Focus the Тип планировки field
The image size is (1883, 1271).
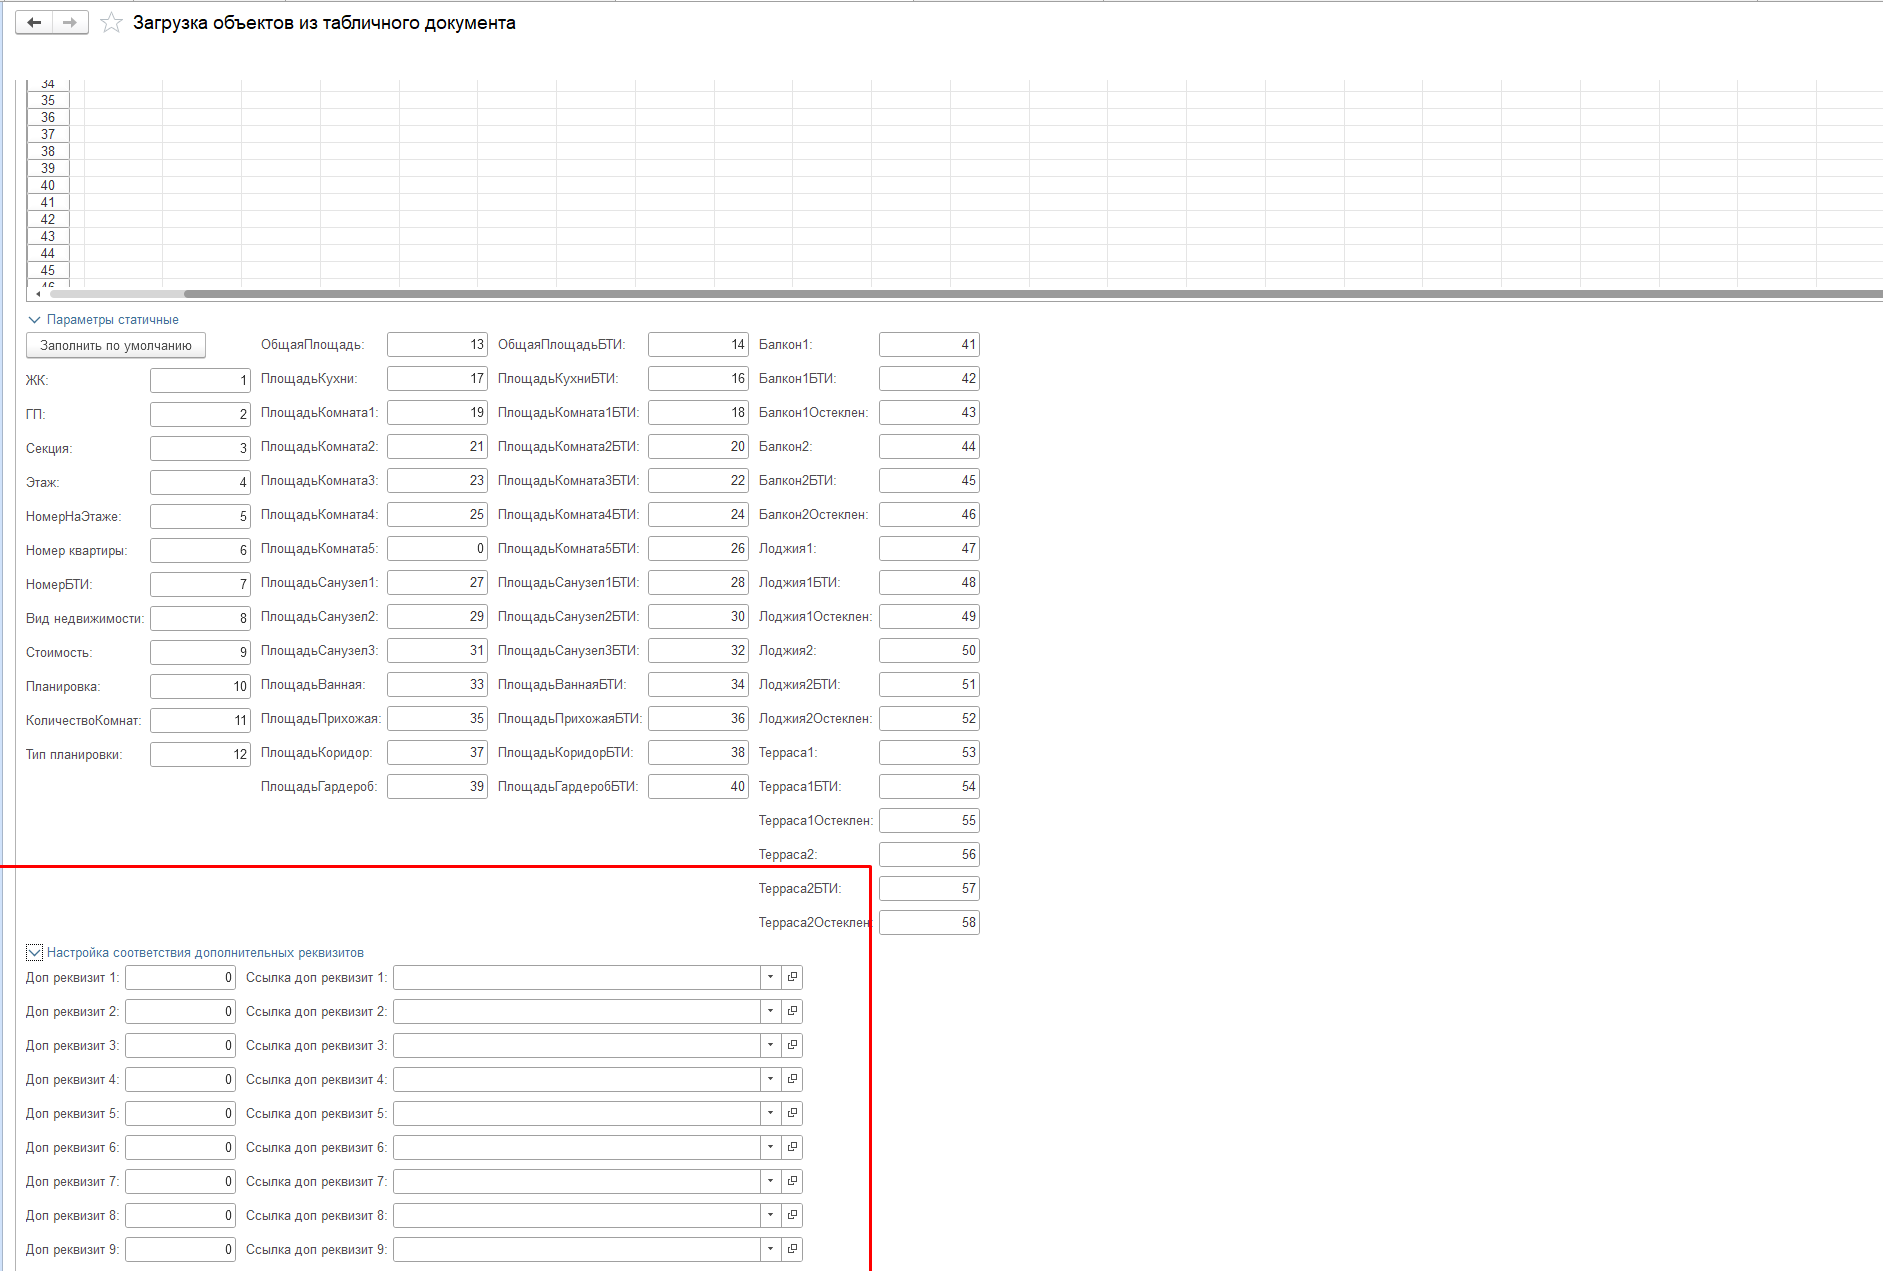click(x=200, y=754)
